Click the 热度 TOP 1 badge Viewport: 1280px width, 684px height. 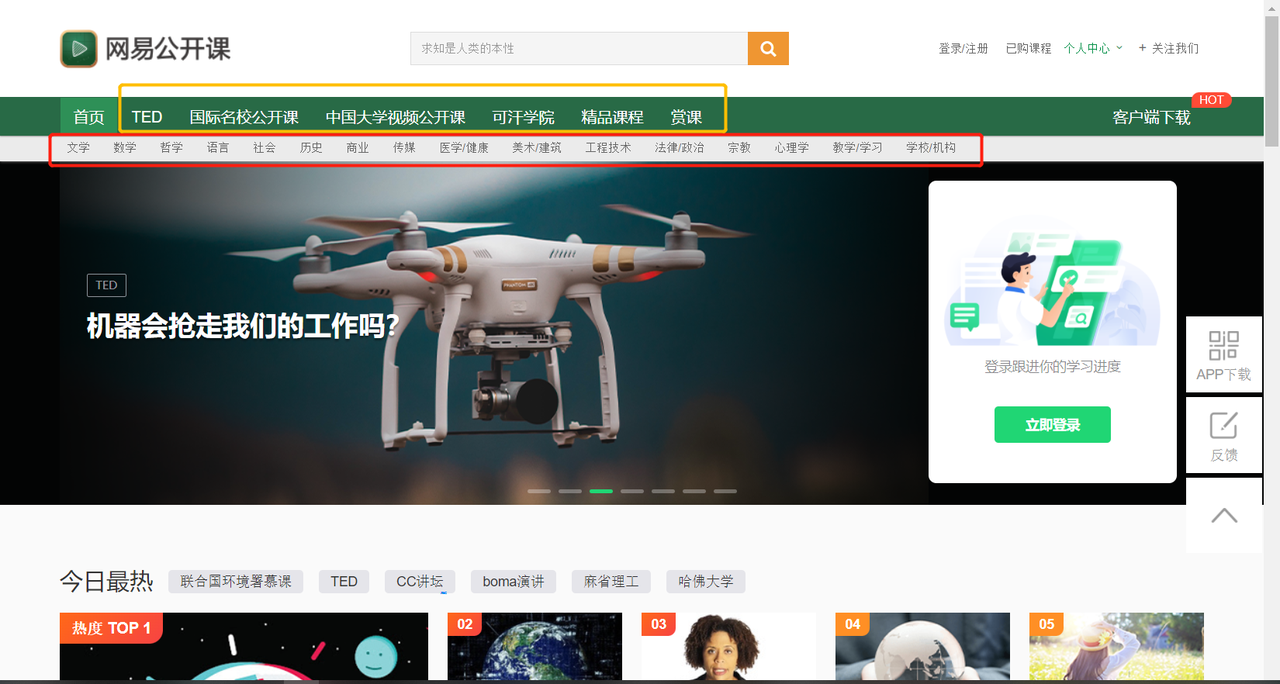[110, 628]
